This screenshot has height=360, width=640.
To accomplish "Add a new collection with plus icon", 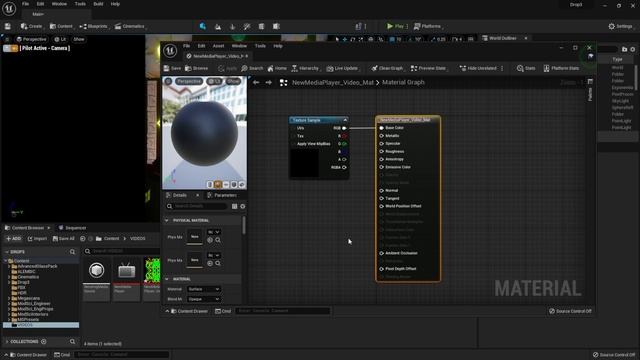I will tap(44, 342).
